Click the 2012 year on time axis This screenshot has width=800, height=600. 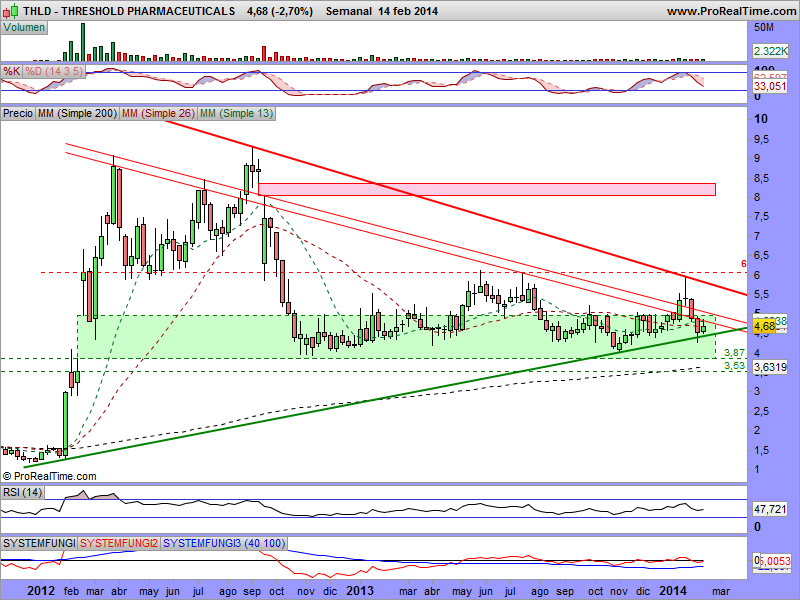41,591
